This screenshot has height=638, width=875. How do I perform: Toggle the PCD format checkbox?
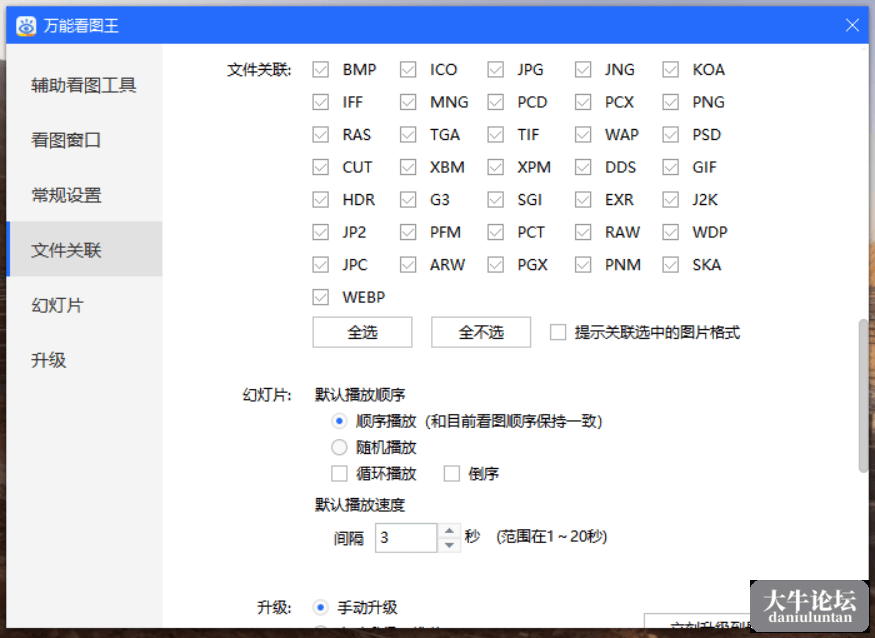tap(496, 102)
